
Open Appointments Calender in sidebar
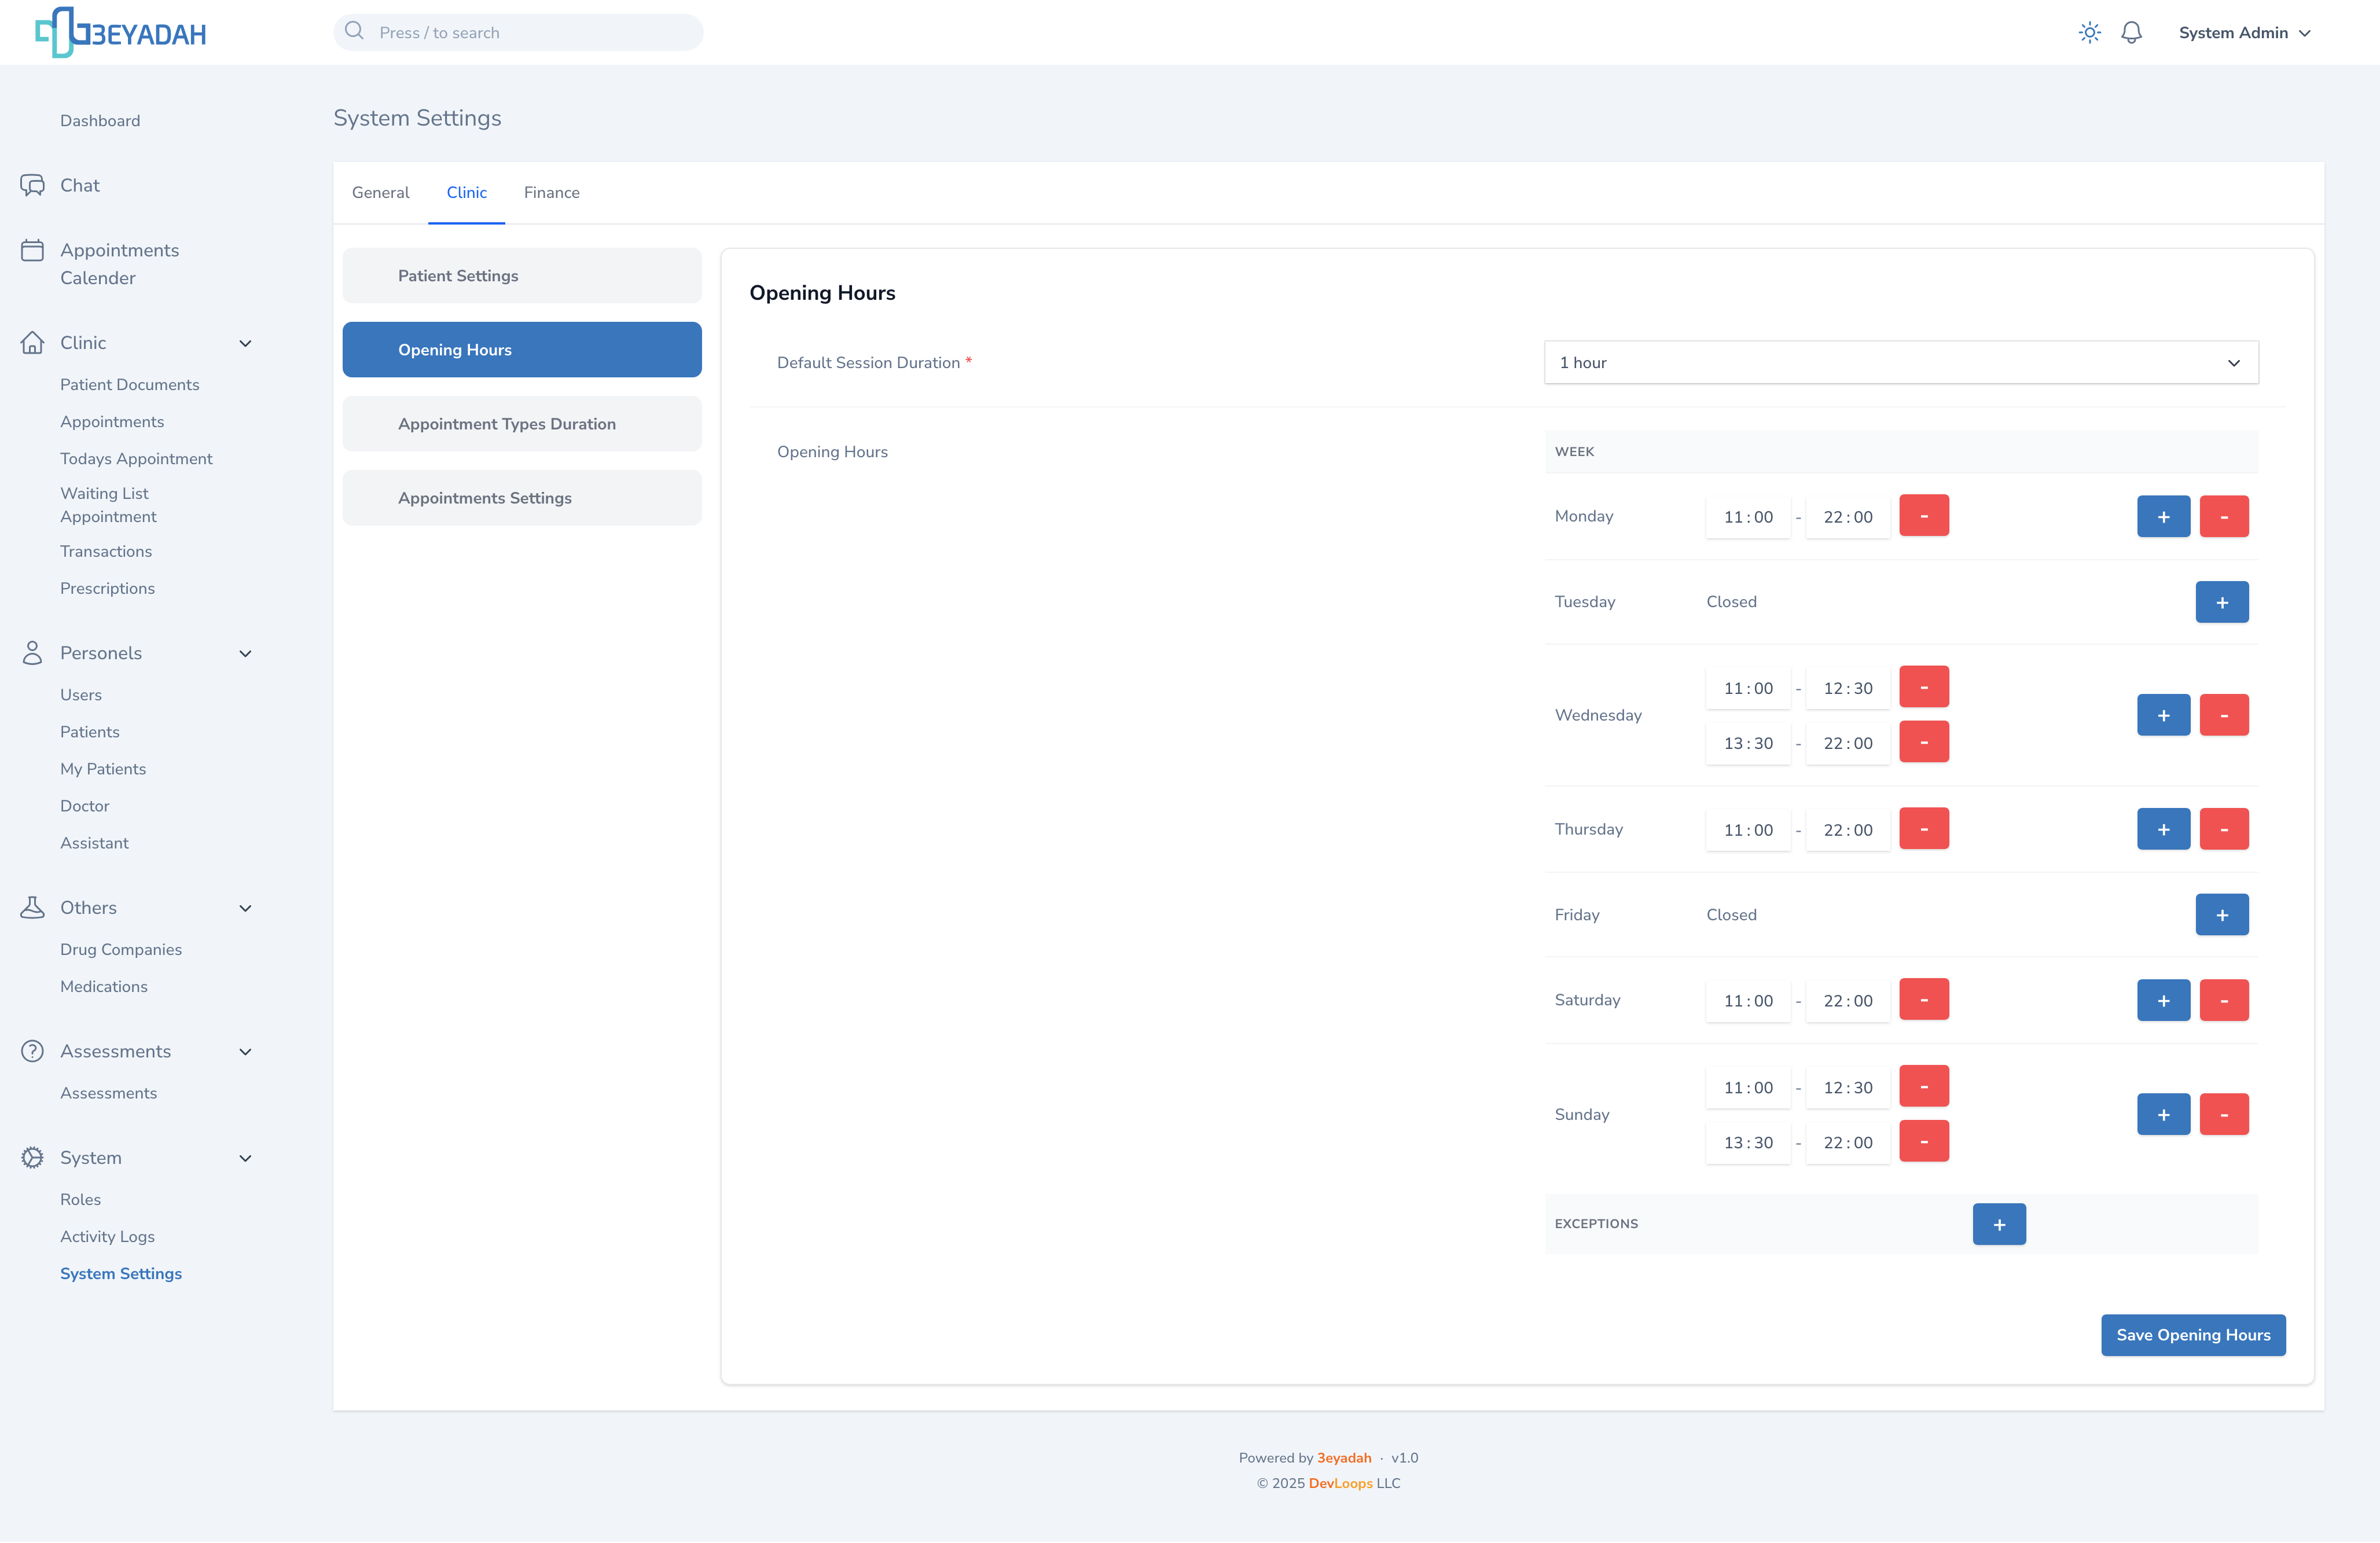click(119, 264)
